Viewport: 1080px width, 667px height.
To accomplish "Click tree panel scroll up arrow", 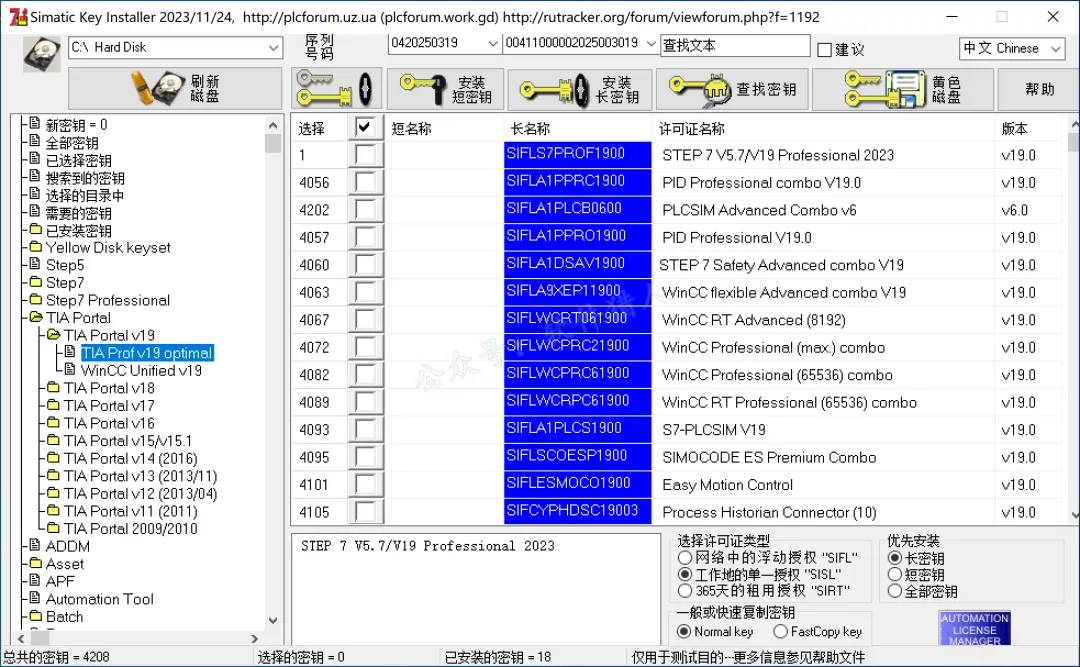I will pyautogui.click(x=273, y=125).
